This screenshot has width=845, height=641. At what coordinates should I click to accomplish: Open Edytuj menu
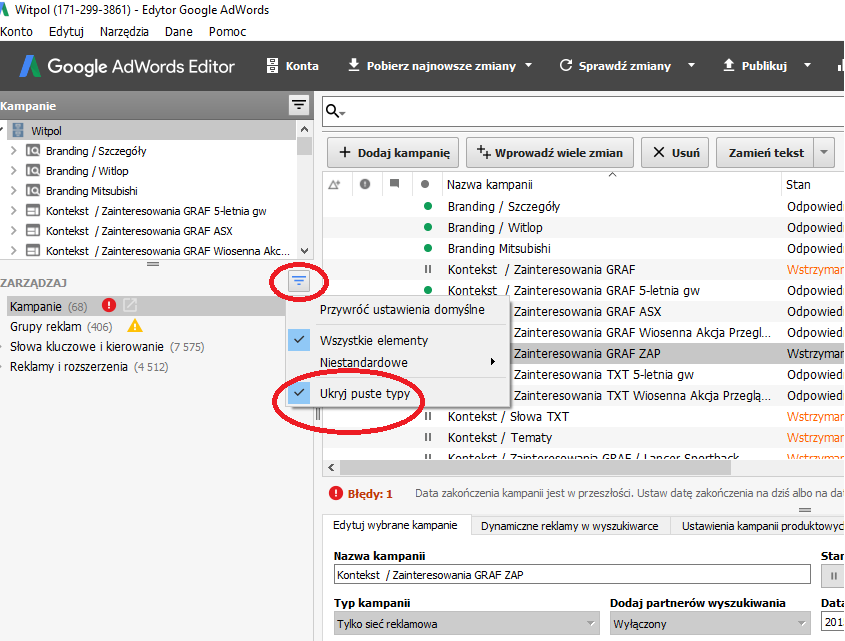tap(66, 31)
